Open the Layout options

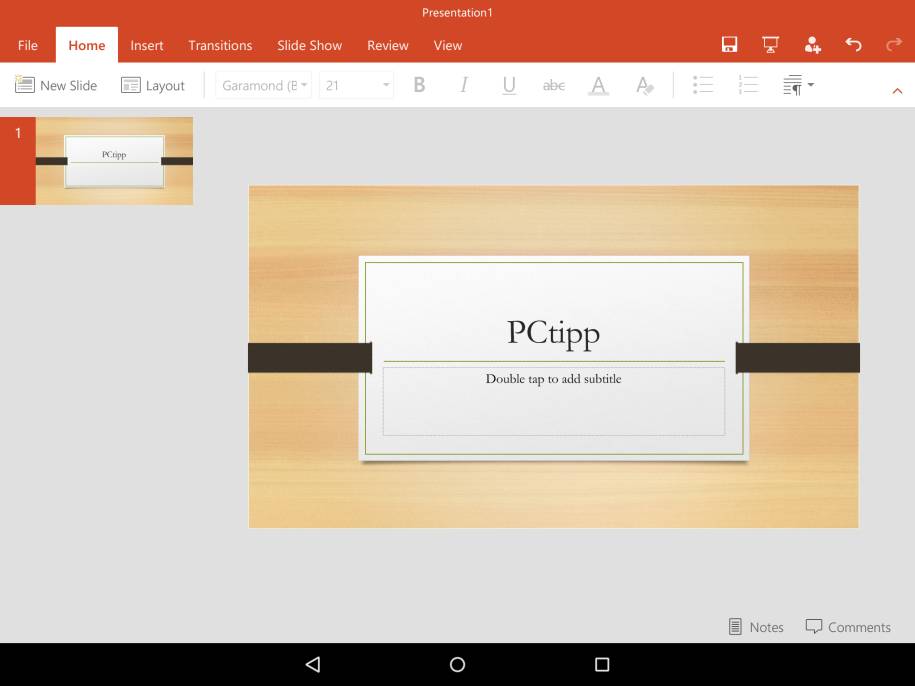(x=153, y=85)
